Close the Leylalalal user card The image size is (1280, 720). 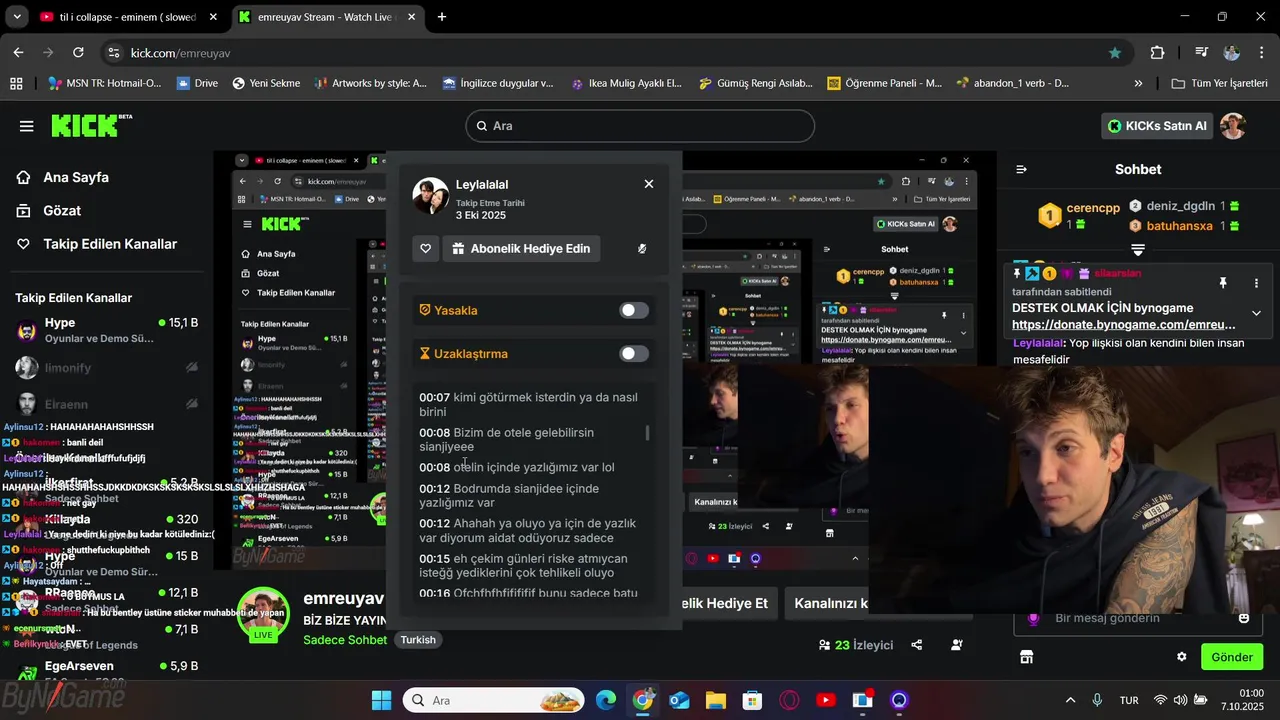point(649,184)
